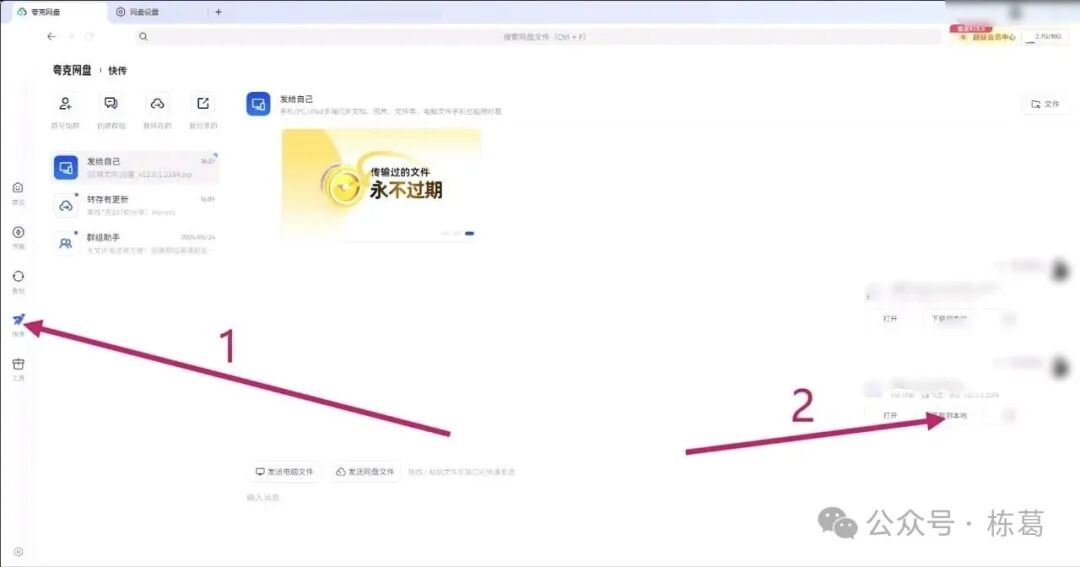Image resolution: width=1080 pixels, height=567 pixels.
Task: Open the 备份 backup sidebar icon
Action: pos(18,277)
